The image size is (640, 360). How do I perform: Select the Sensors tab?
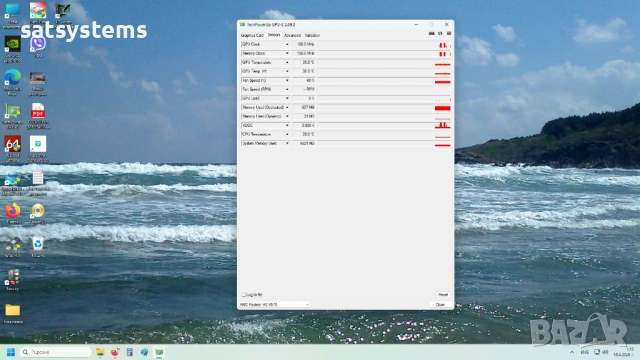273,35
